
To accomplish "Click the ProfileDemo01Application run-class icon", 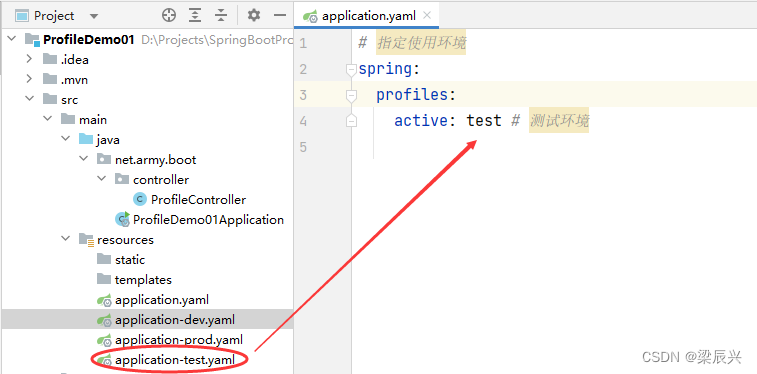I will [x=122, y=219].
